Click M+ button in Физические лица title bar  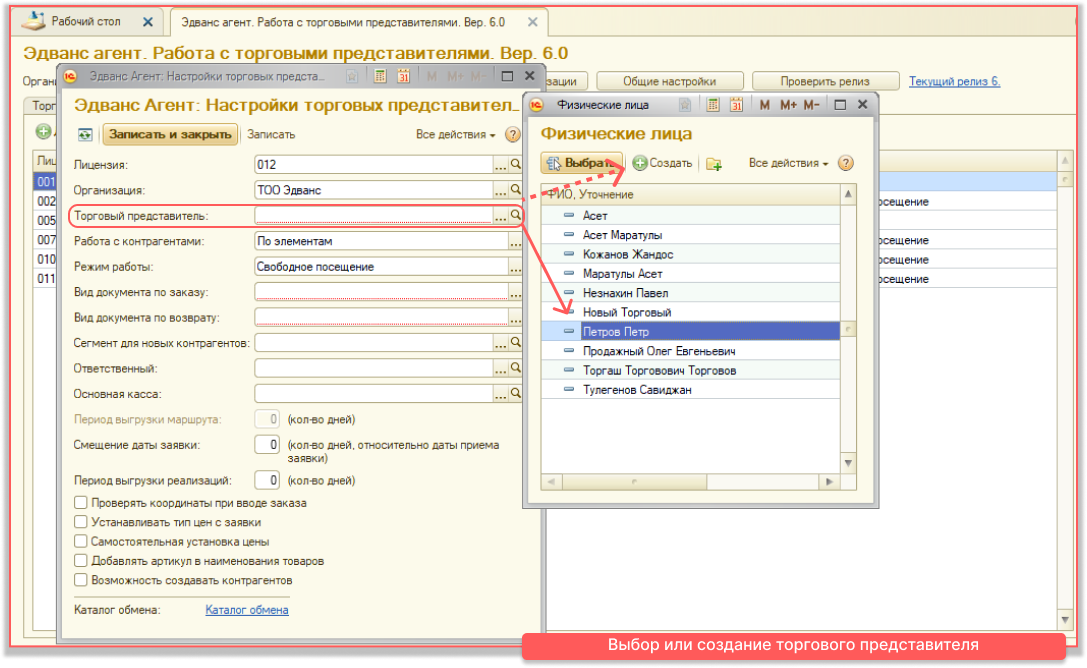pyautogui.click(x=788, y=105)
